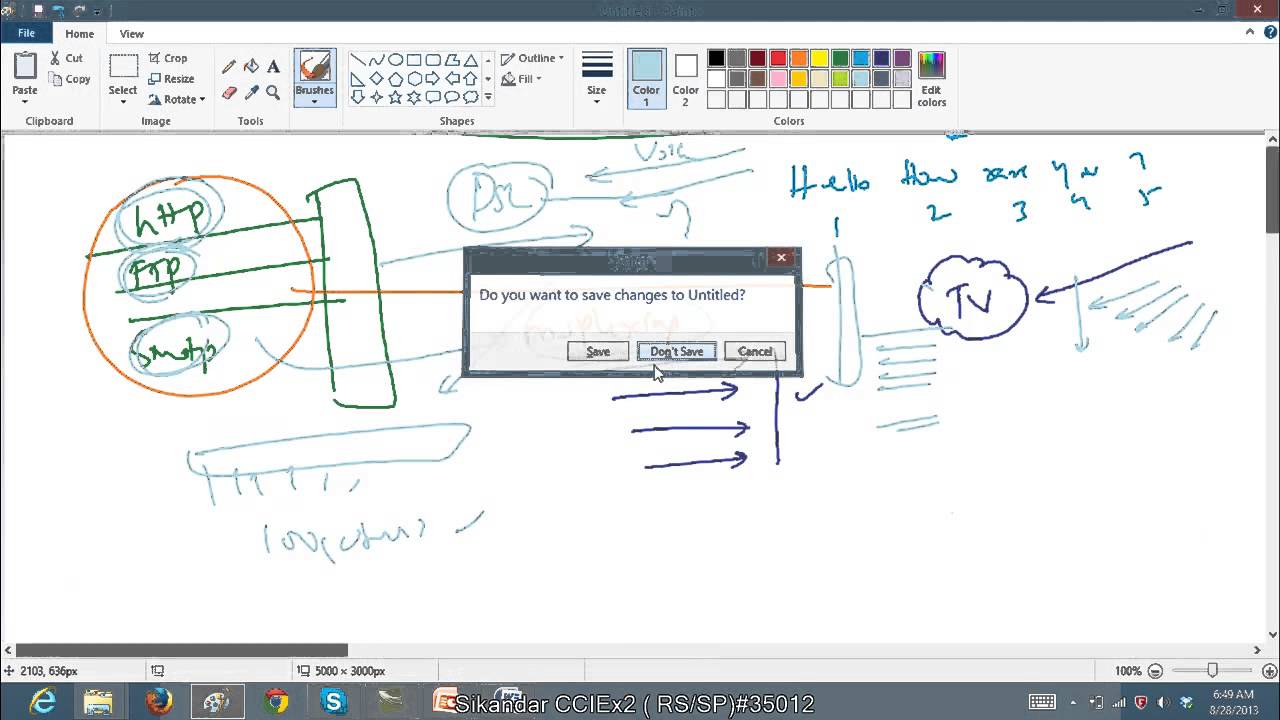Click Save in the dialog

pyautogui.click(x=598, y=351)
